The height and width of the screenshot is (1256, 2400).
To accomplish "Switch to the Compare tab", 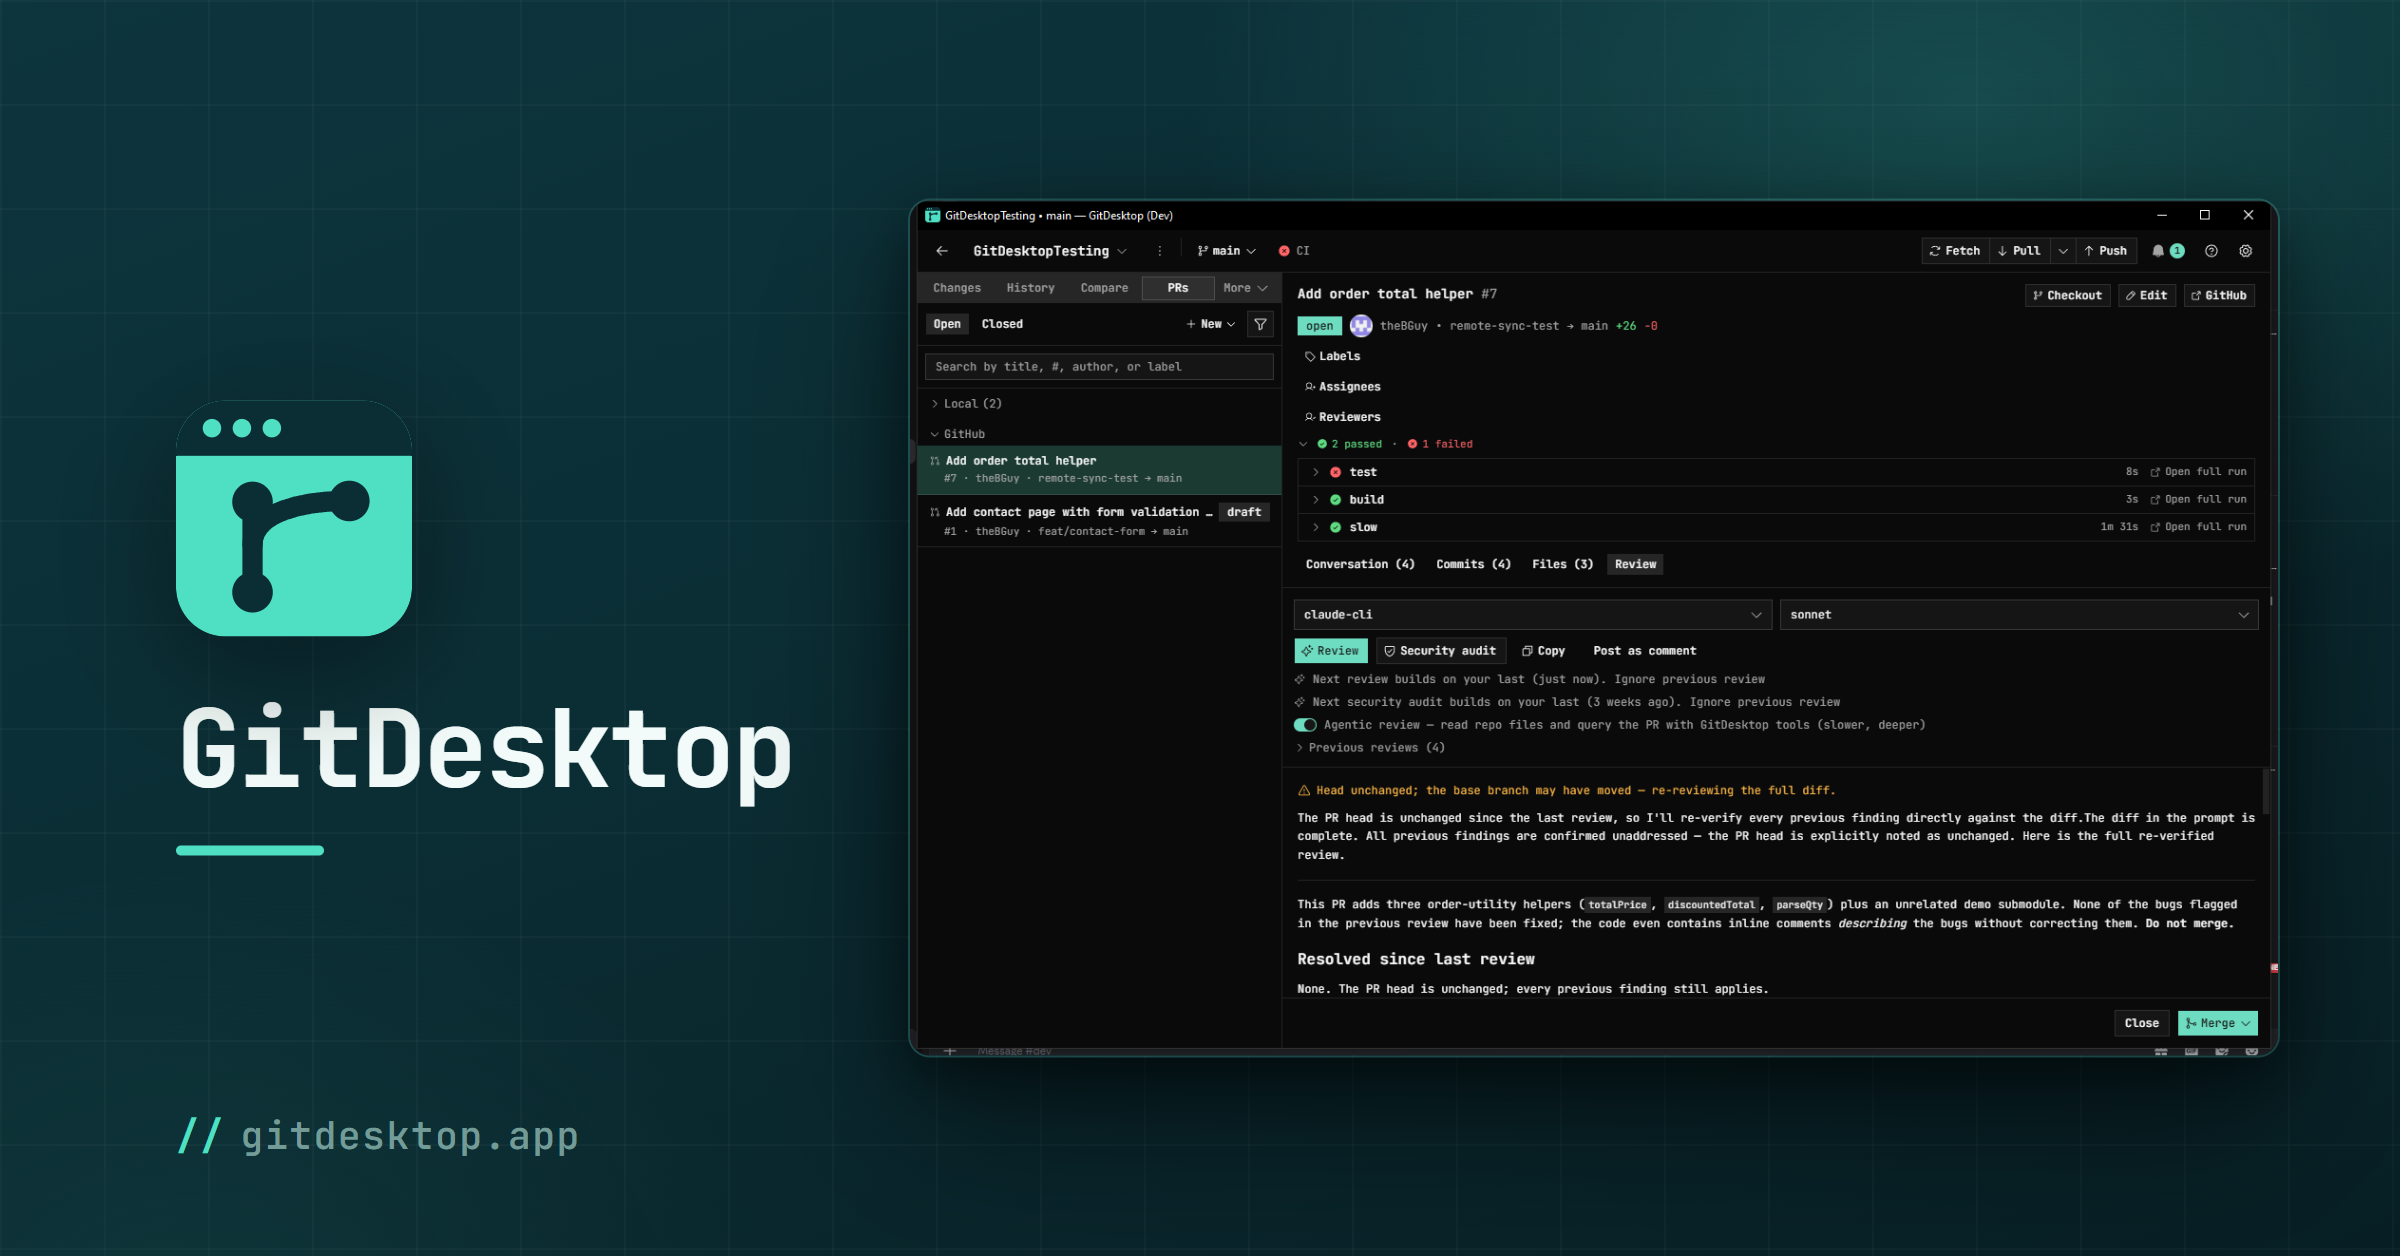I will click(x=1104, y=288).
